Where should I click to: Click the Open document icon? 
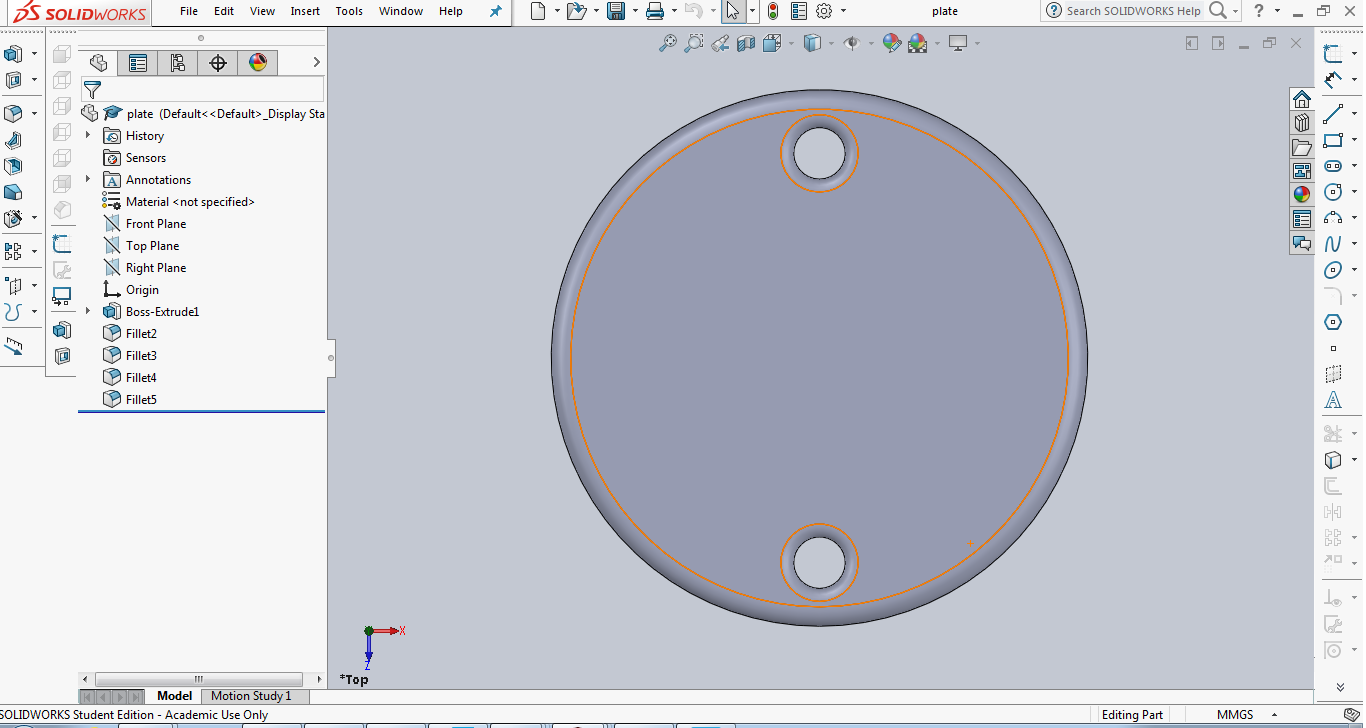click(575, 11)
